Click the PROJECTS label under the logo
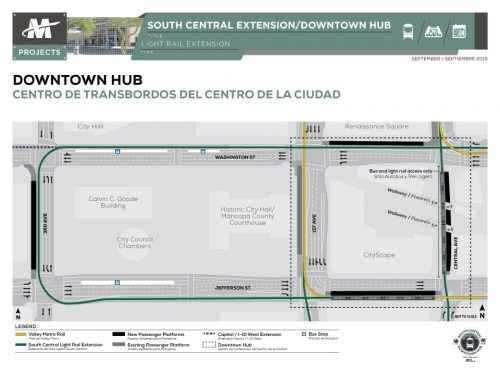500x375 pixels. [x=40, y=52]
